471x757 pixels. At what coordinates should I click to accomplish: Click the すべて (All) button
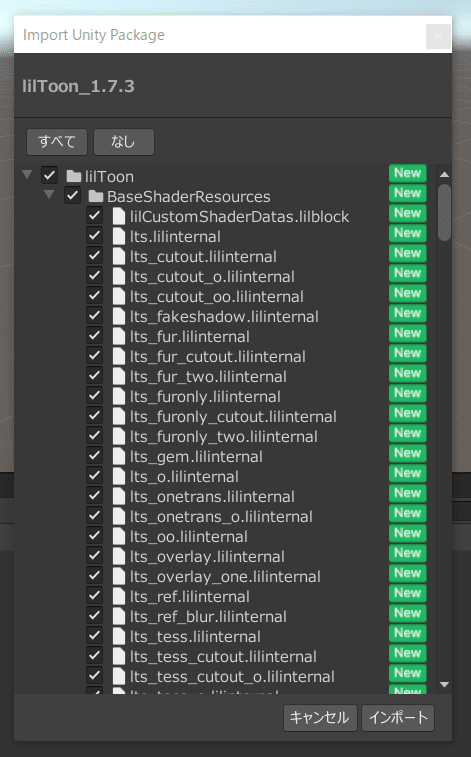tap(57, 142)
